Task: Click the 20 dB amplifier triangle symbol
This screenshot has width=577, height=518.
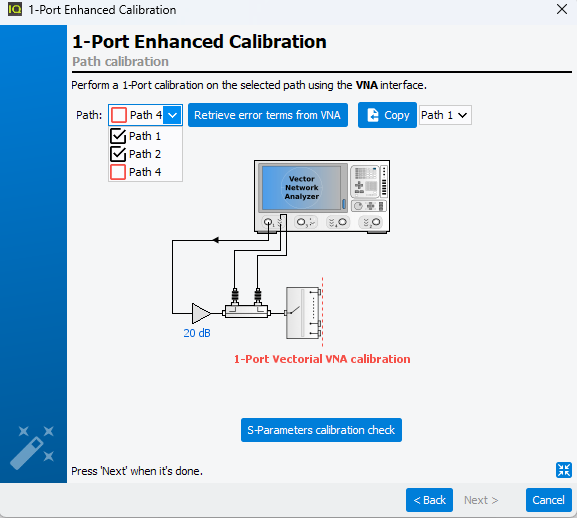Action: [x=201, y=313]
